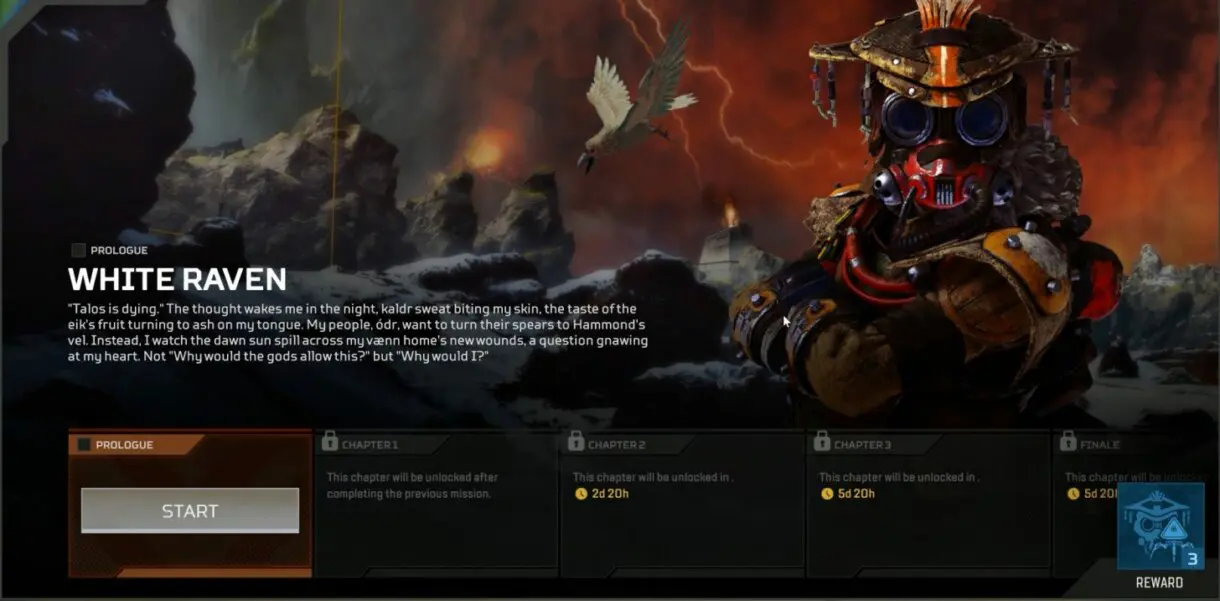Click the padlock icon on the Finale card
Viewport: 1220px width, 601px height.
pos(1067,440)
